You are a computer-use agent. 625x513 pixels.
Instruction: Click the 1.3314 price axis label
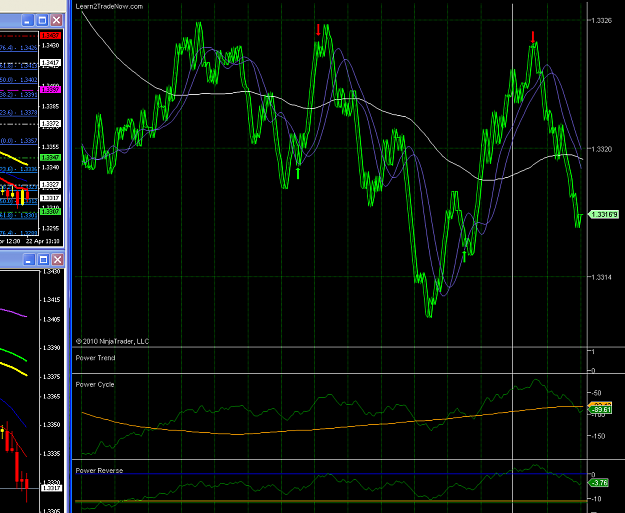click(601, 277)
